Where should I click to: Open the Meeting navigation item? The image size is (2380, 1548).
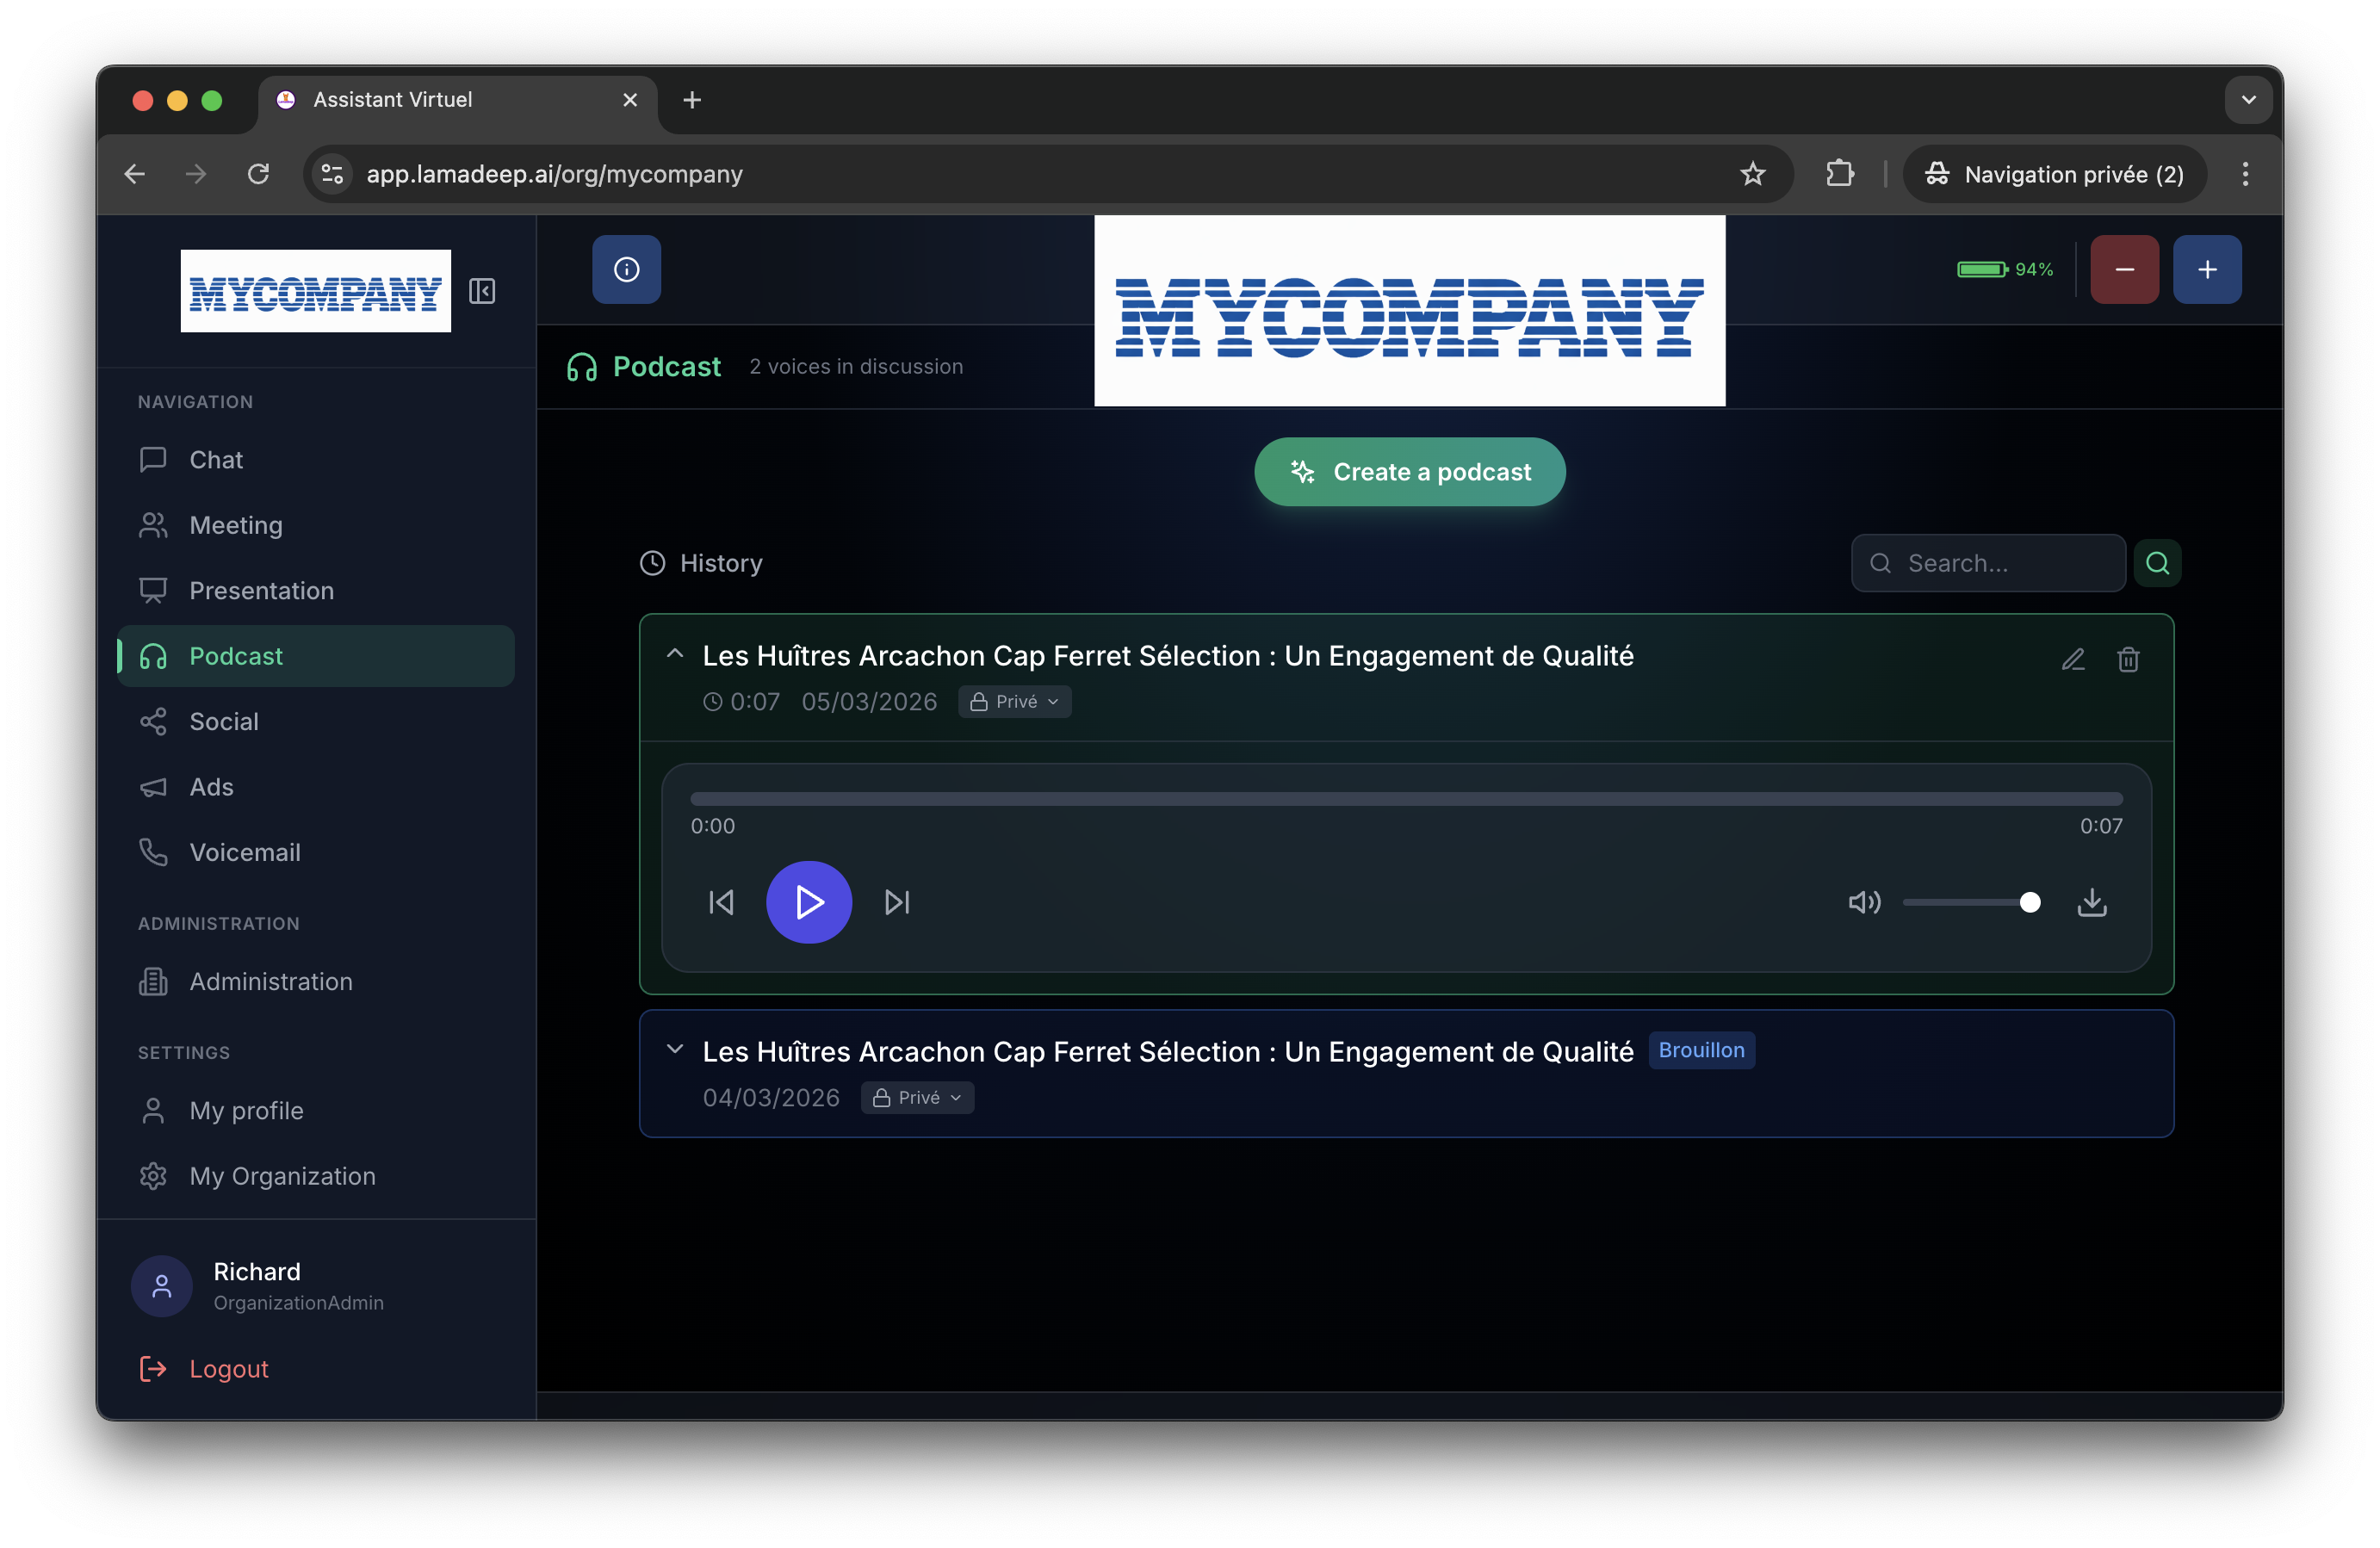click(236, 525)
